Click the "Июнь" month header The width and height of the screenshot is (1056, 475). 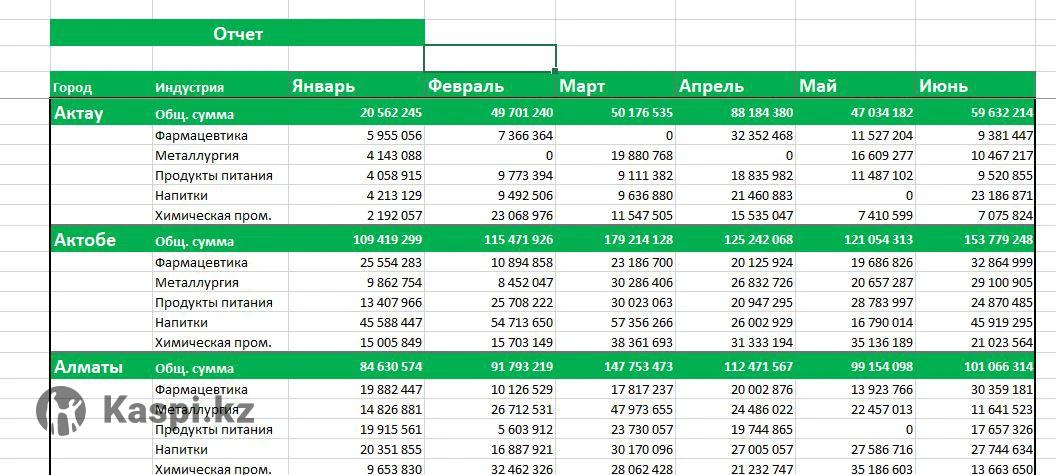(944, 87)
